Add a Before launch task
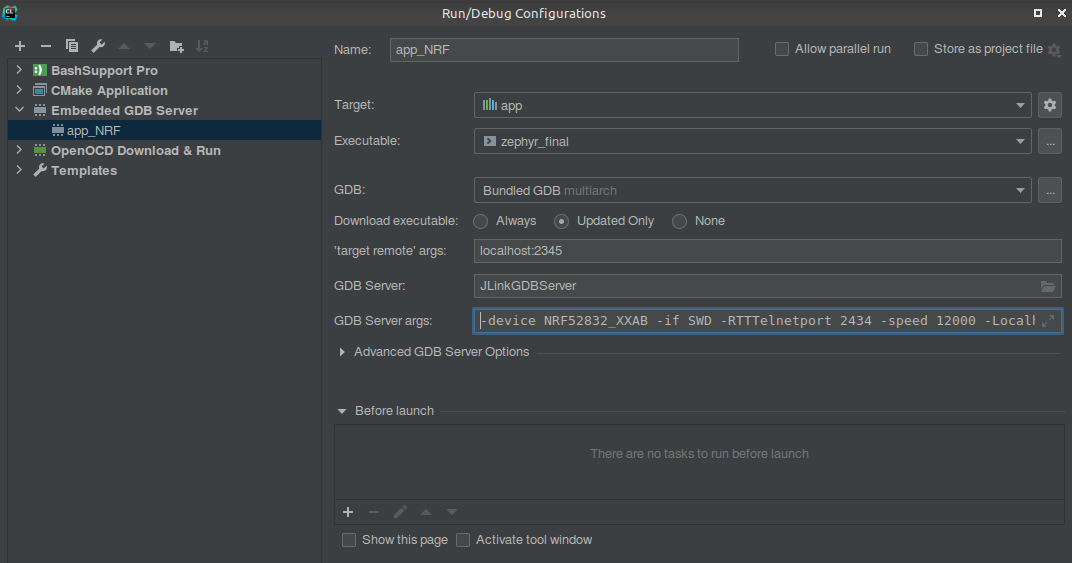Screen dimensions: 1072x563 click(348, 512)
